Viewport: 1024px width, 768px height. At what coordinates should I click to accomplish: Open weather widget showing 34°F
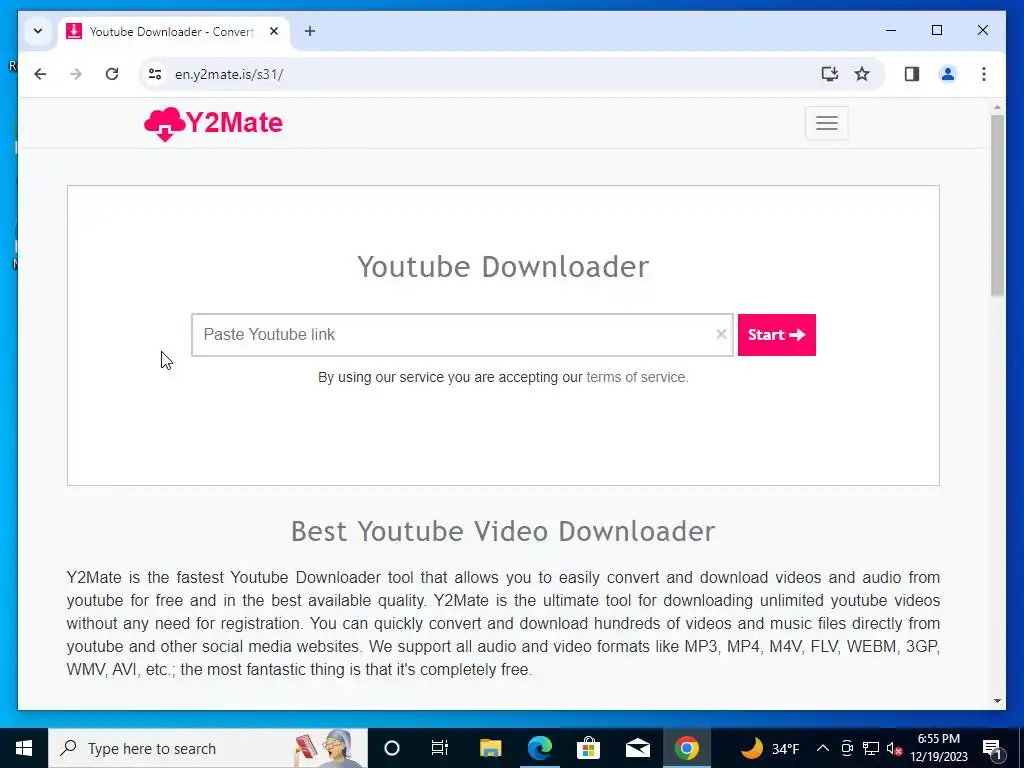pos(771,748)
